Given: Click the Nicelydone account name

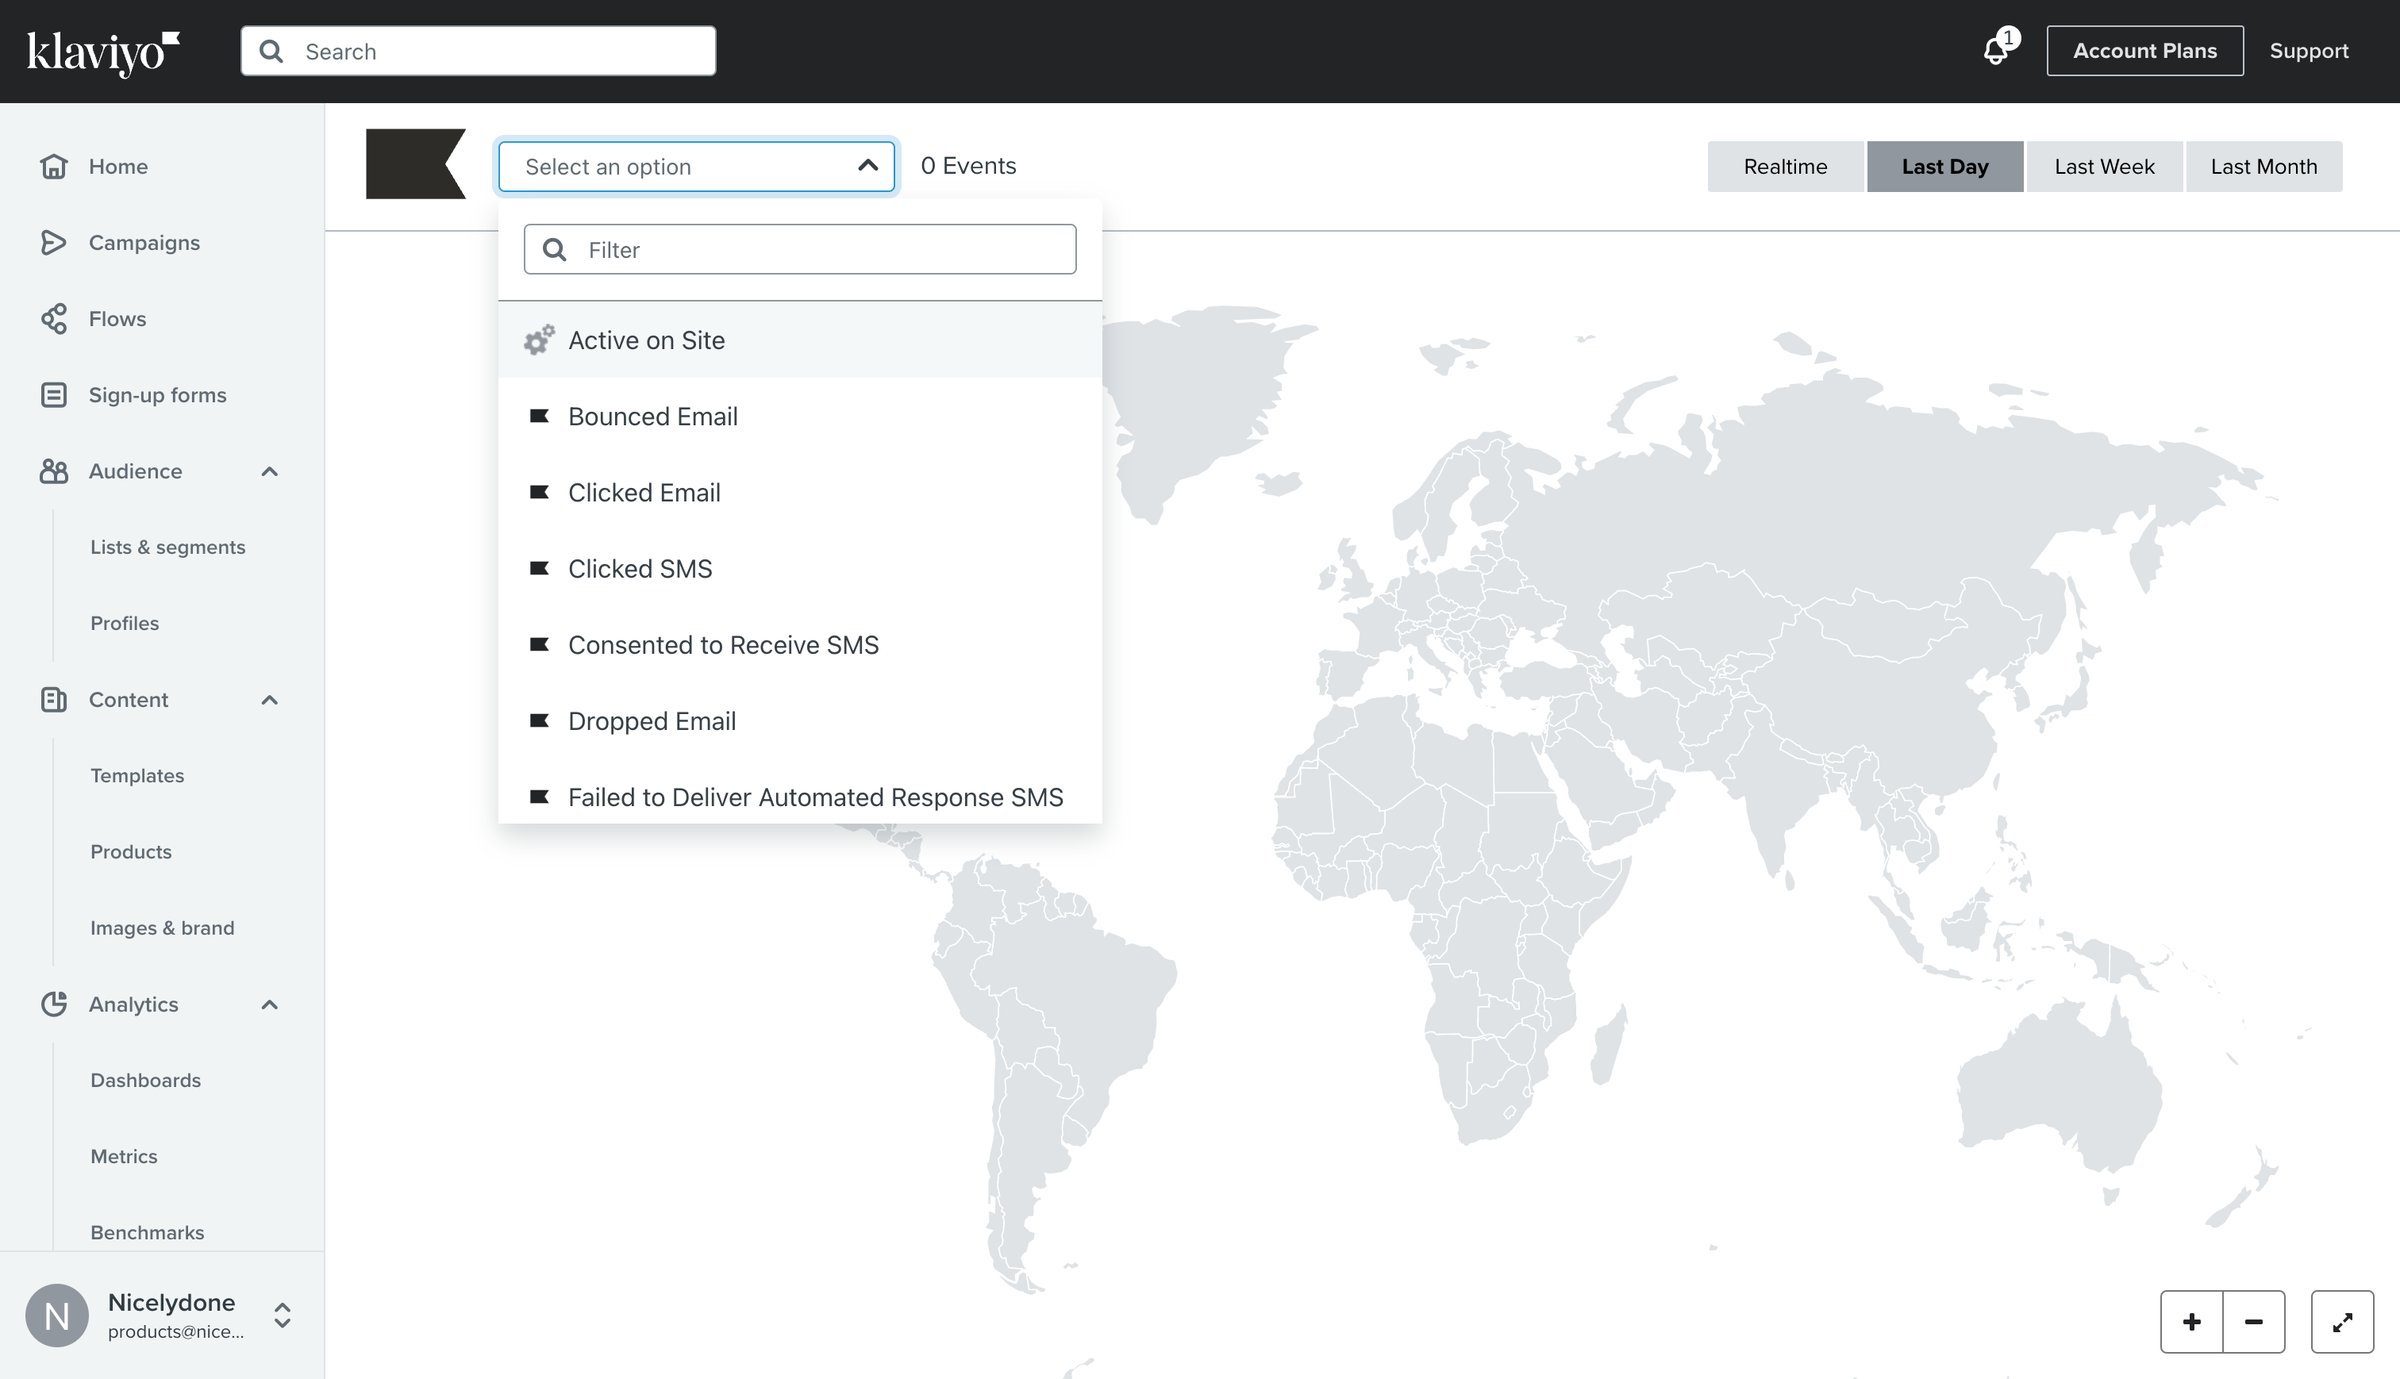Looking at the screenshot, I should tap(171, 1301).
